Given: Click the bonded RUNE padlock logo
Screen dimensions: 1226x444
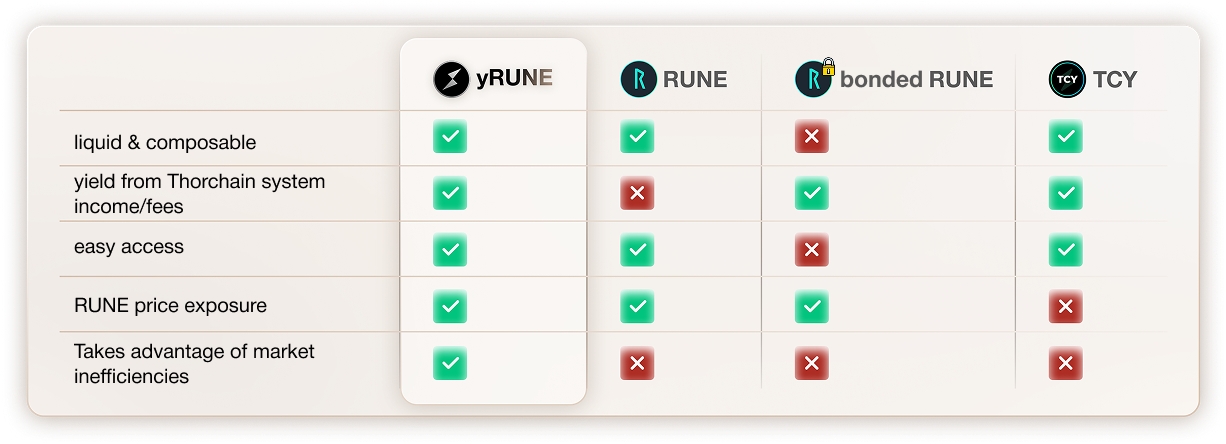Looking at the screenshot, I should coord(814,78).
